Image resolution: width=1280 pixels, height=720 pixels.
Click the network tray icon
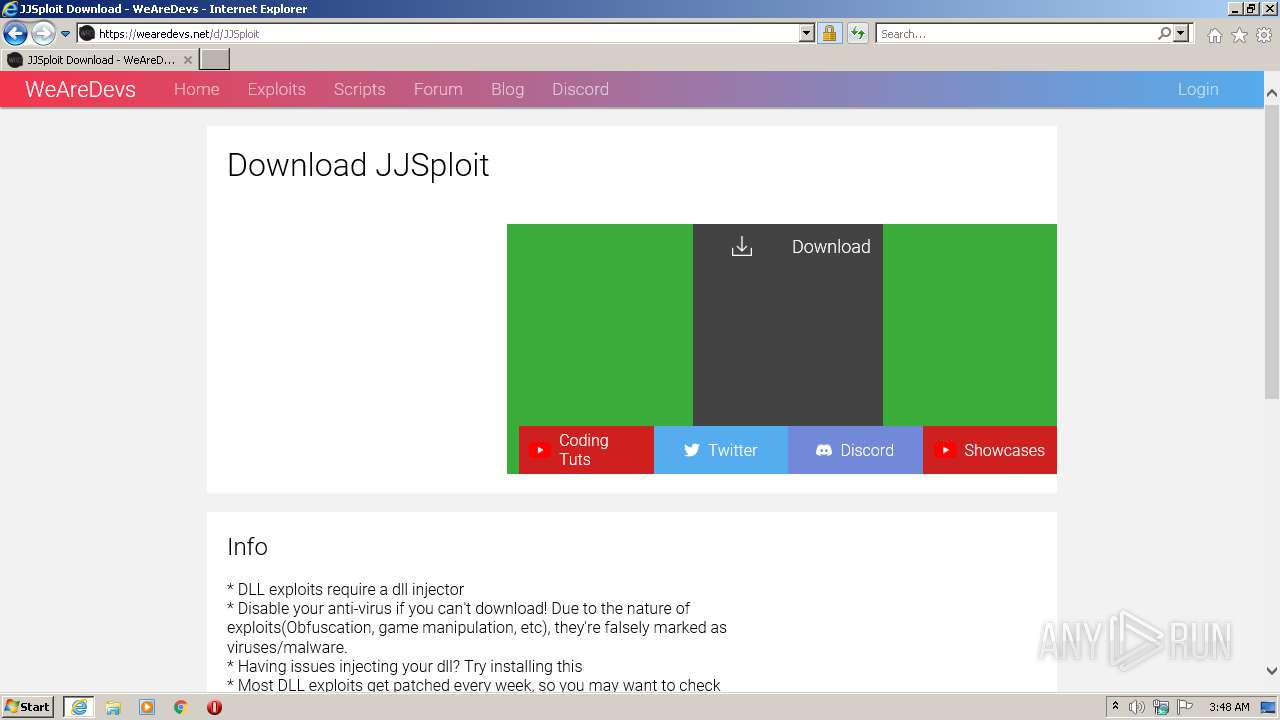tap(1161, 707)
